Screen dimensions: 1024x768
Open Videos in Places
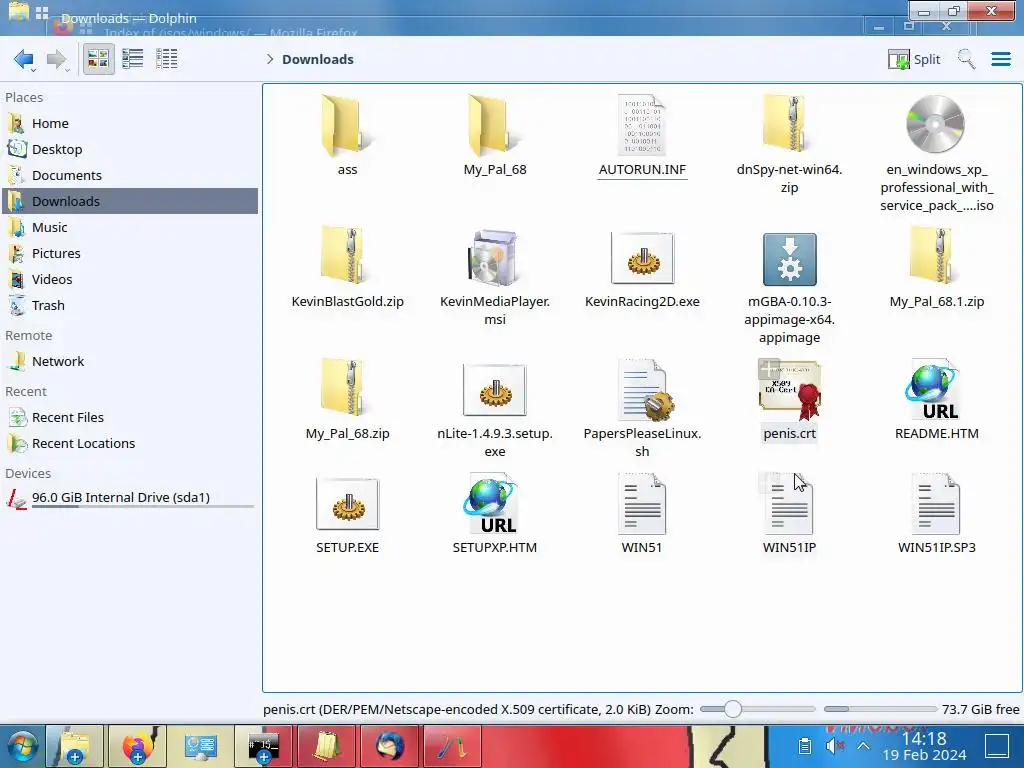click(129, 280)
